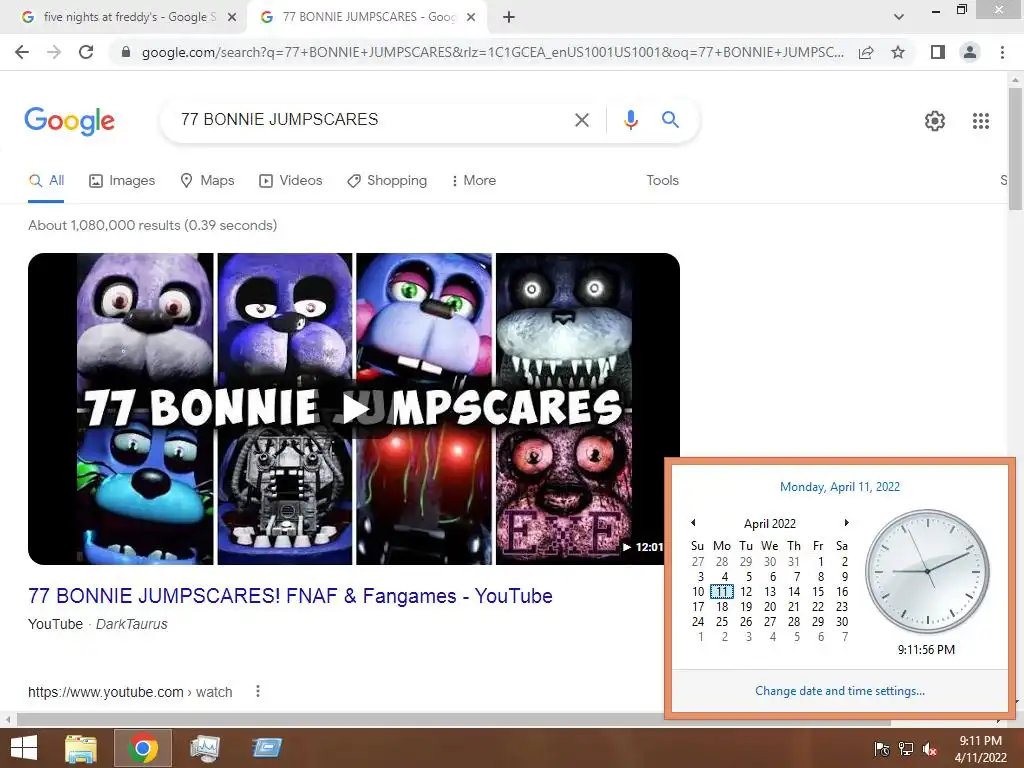Click the April 2022 month header
The height and width of the screenshot is (768, 1024).
tap(769, 524)
